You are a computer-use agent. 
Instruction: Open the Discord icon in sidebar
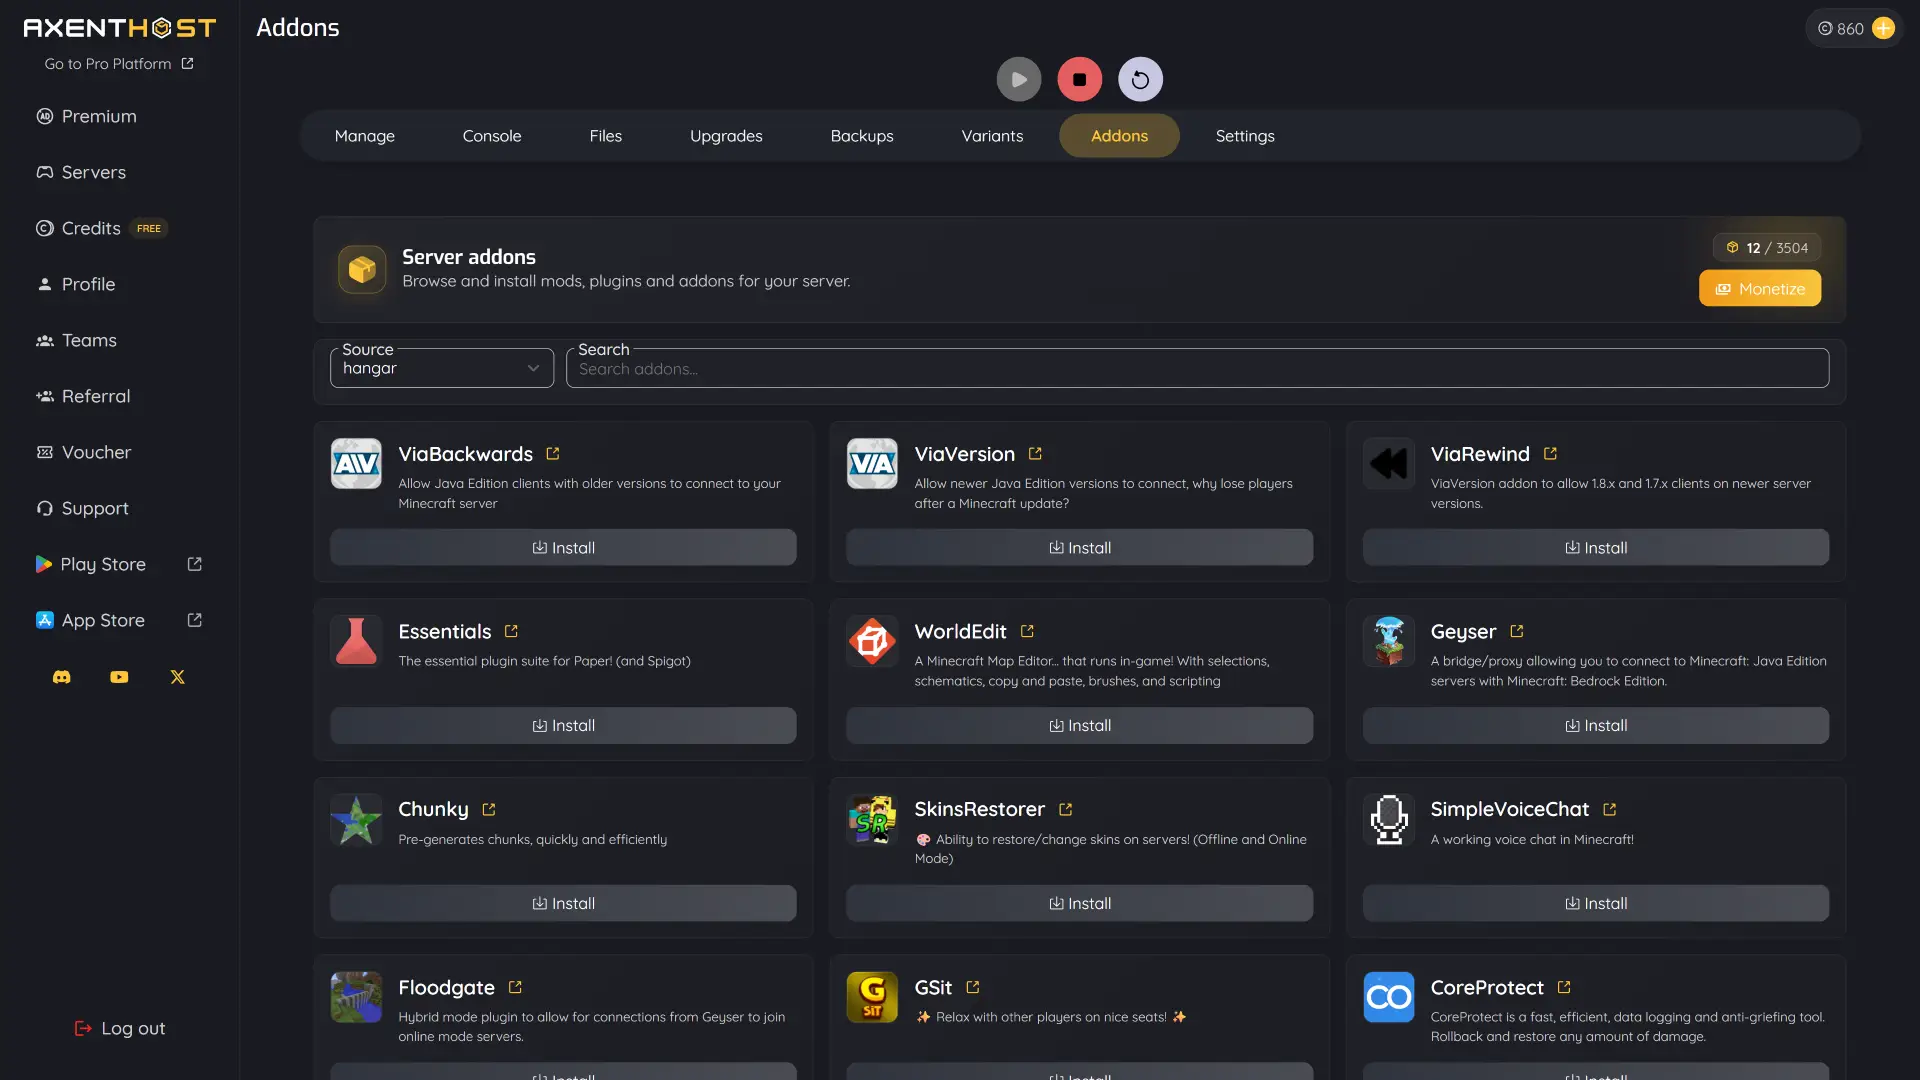[x=62, y=677]
